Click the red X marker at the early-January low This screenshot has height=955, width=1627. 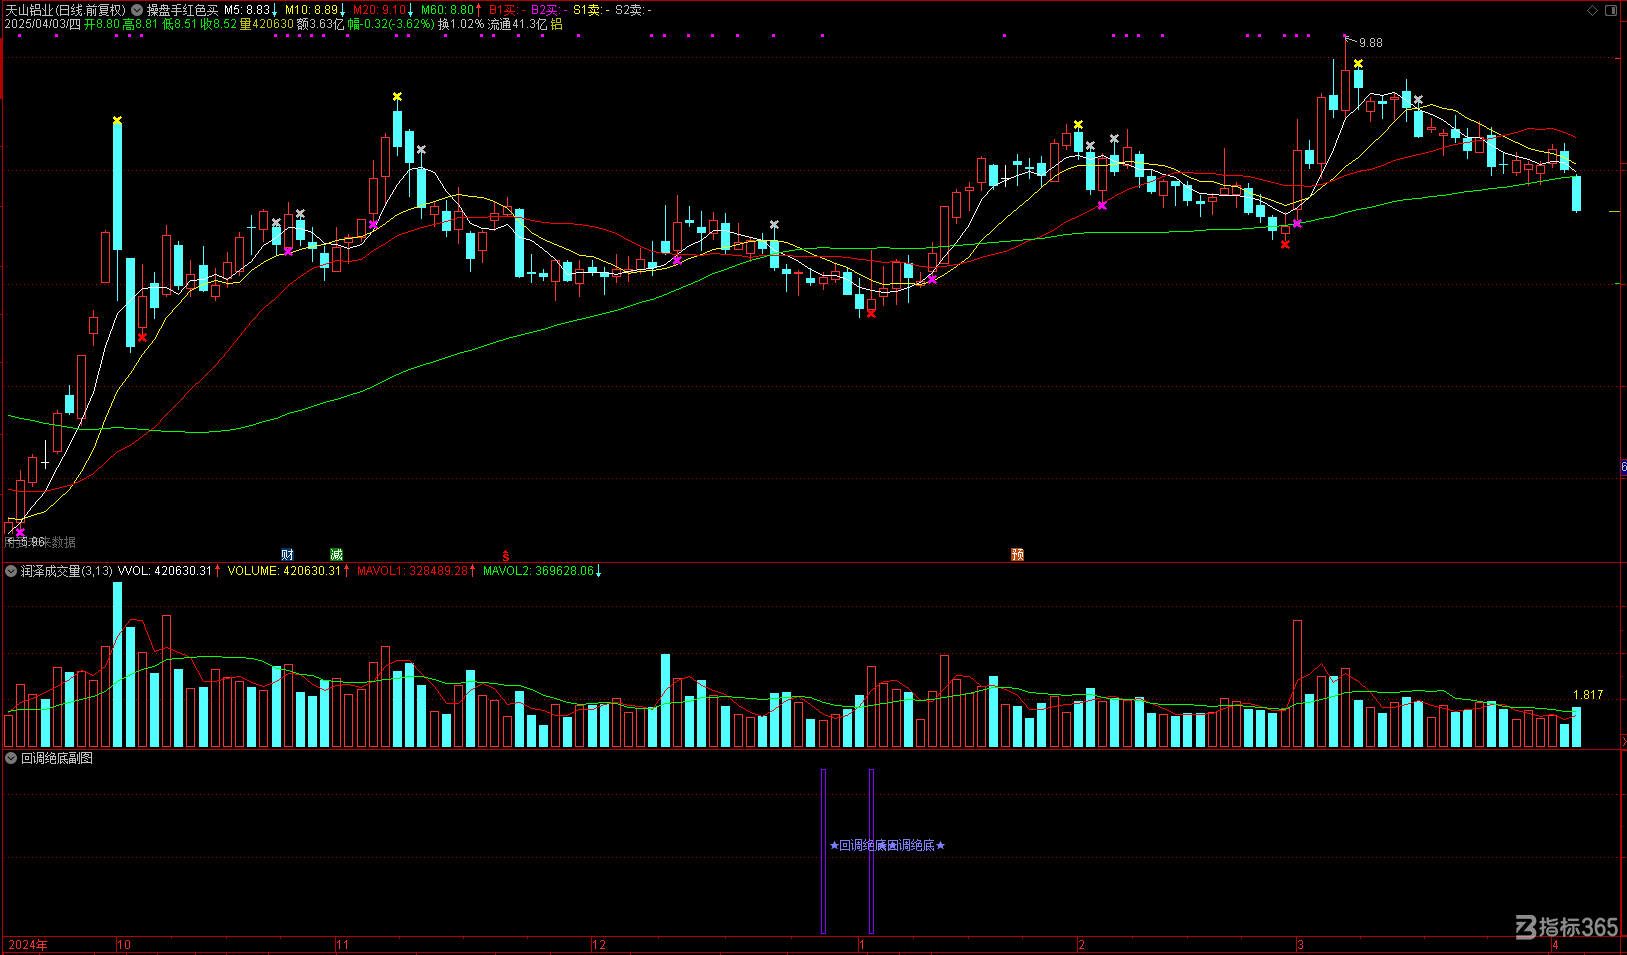coord(871,314)
